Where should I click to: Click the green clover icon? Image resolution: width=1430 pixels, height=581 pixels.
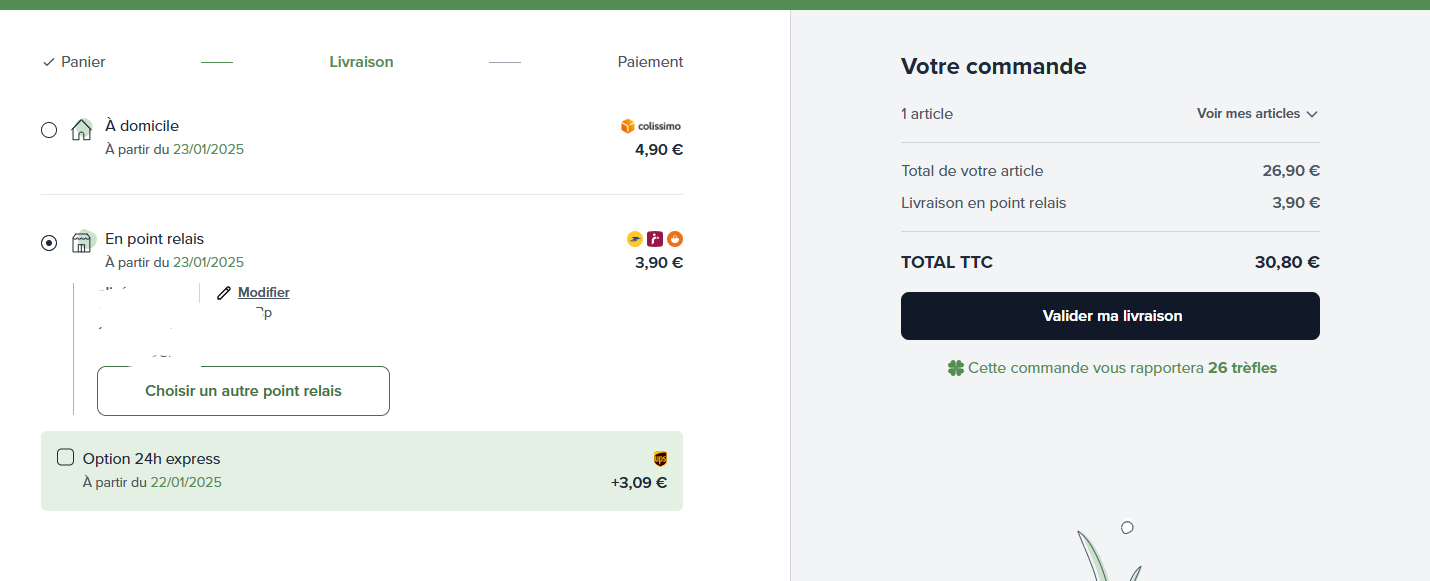[956, 368]
